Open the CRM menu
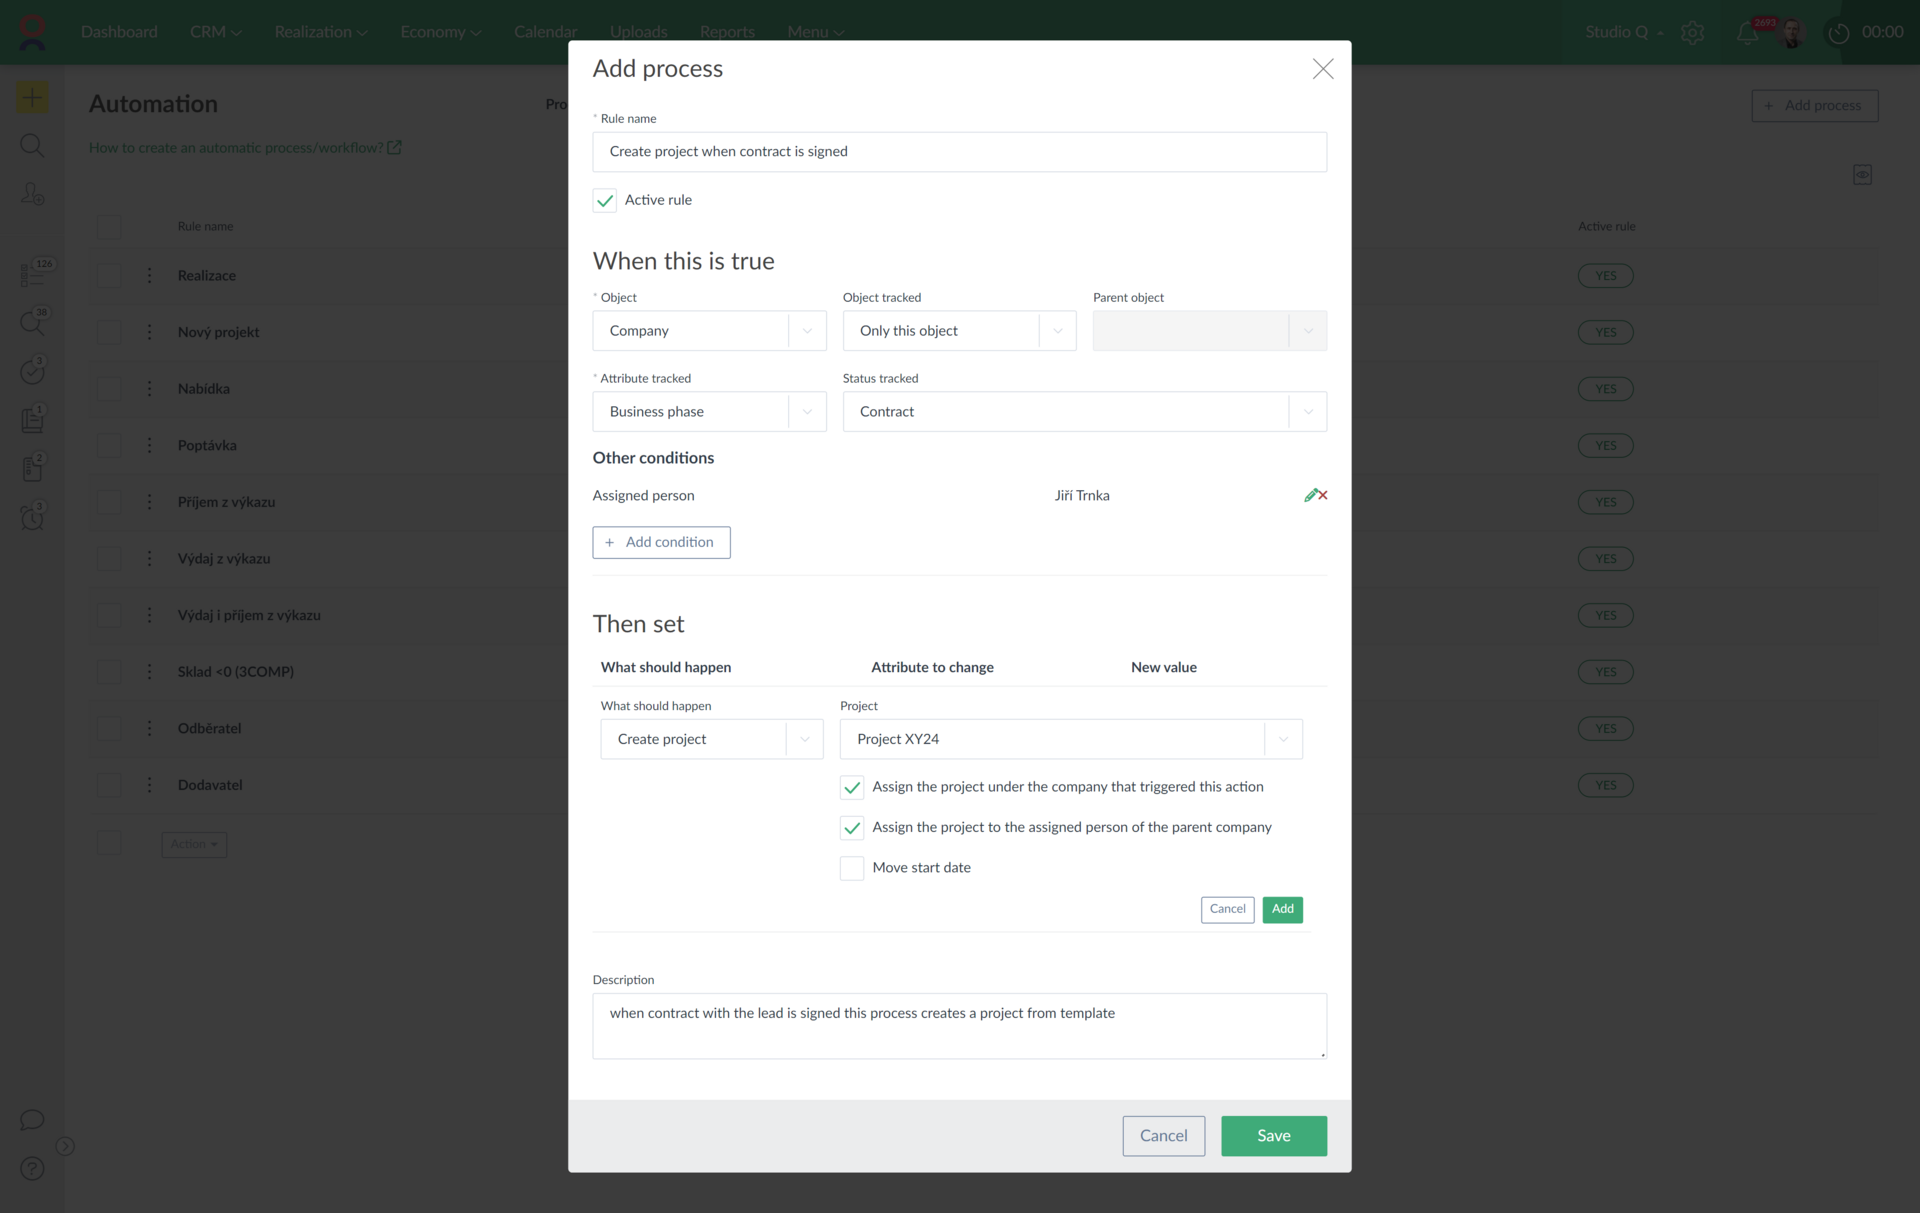The image size is (1920, 1213). pyautogui.click(x=215, y=32)
